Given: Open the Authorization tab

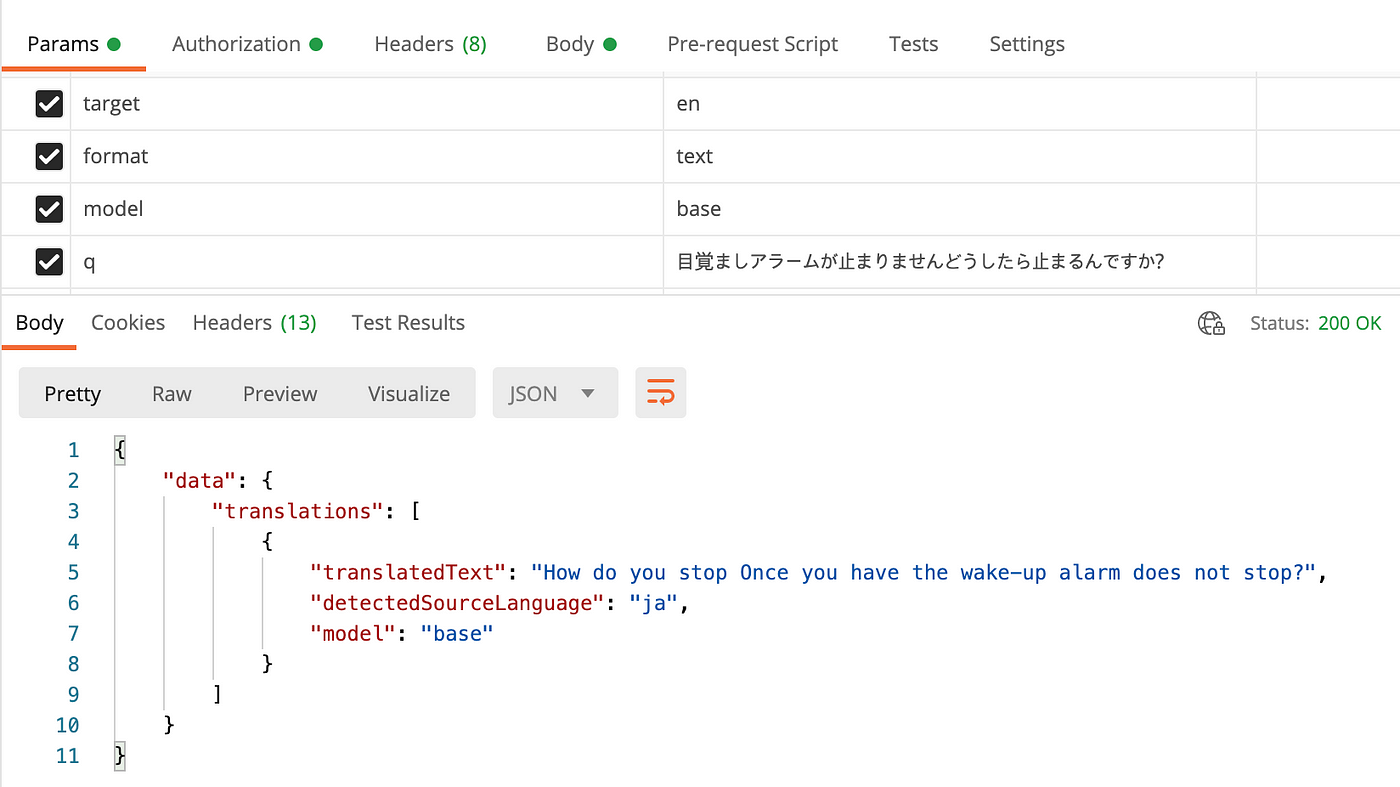Looking at the screenshot, I should (247, 44).
